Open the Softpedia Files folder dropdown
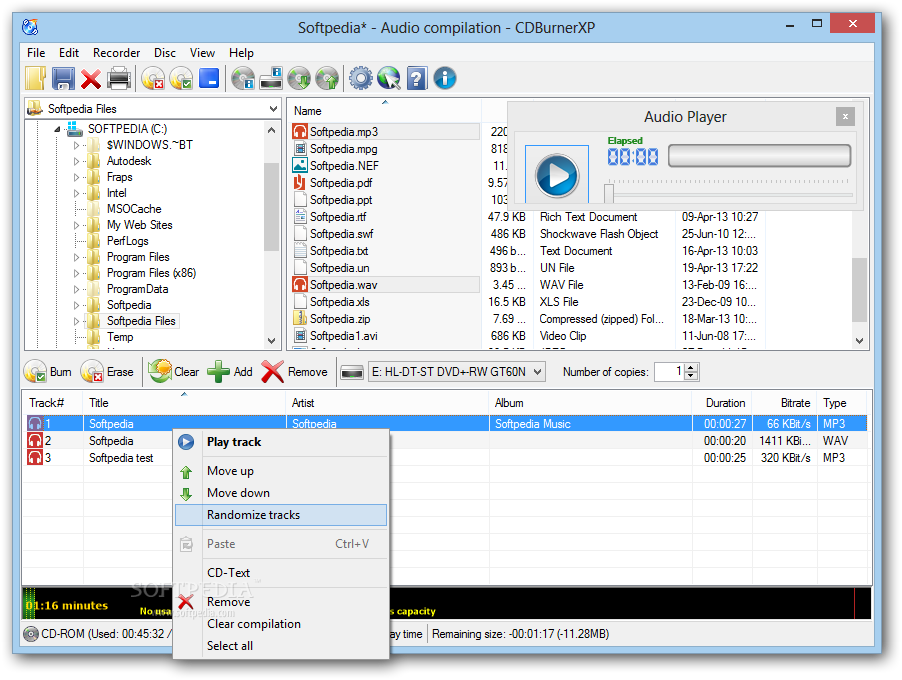 tap(273, 109)
